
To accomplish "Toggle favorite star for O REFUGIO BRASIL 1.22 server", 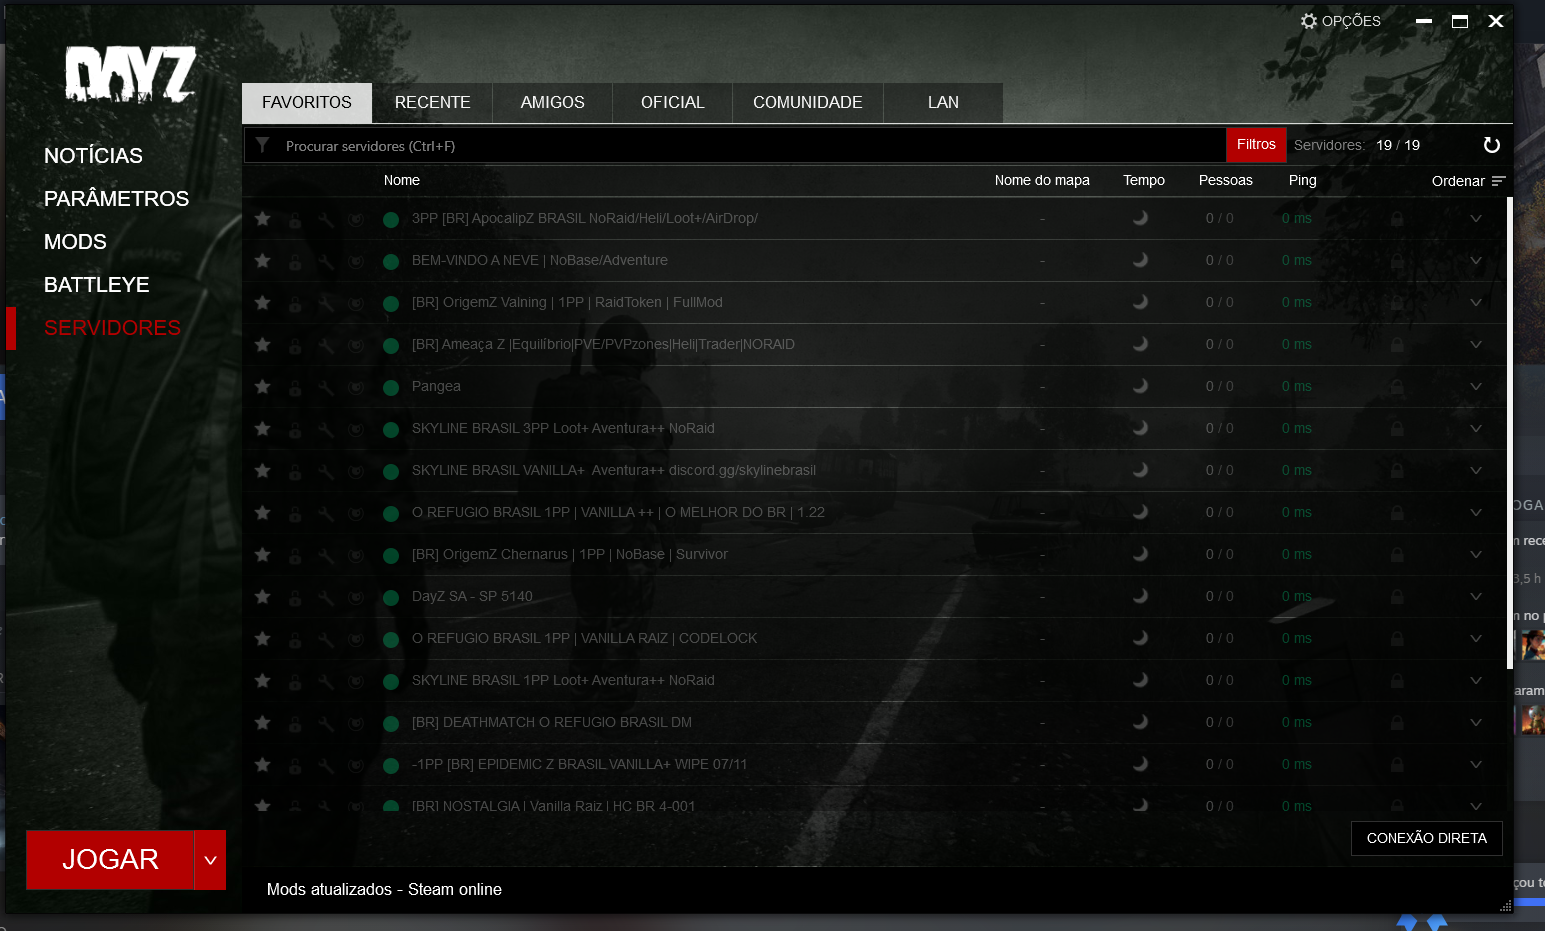I will [262, 512].
